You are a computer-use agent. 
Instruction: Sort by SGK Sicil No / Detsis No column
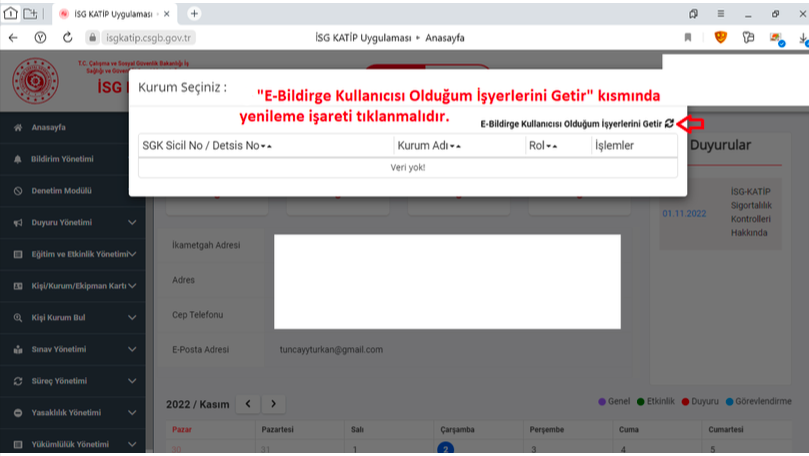coord(266,146)
